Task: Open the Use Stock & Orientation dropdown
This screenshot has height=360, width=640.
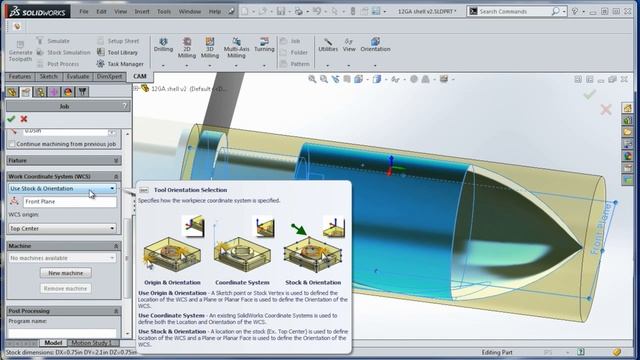Action: coord(62,189)
